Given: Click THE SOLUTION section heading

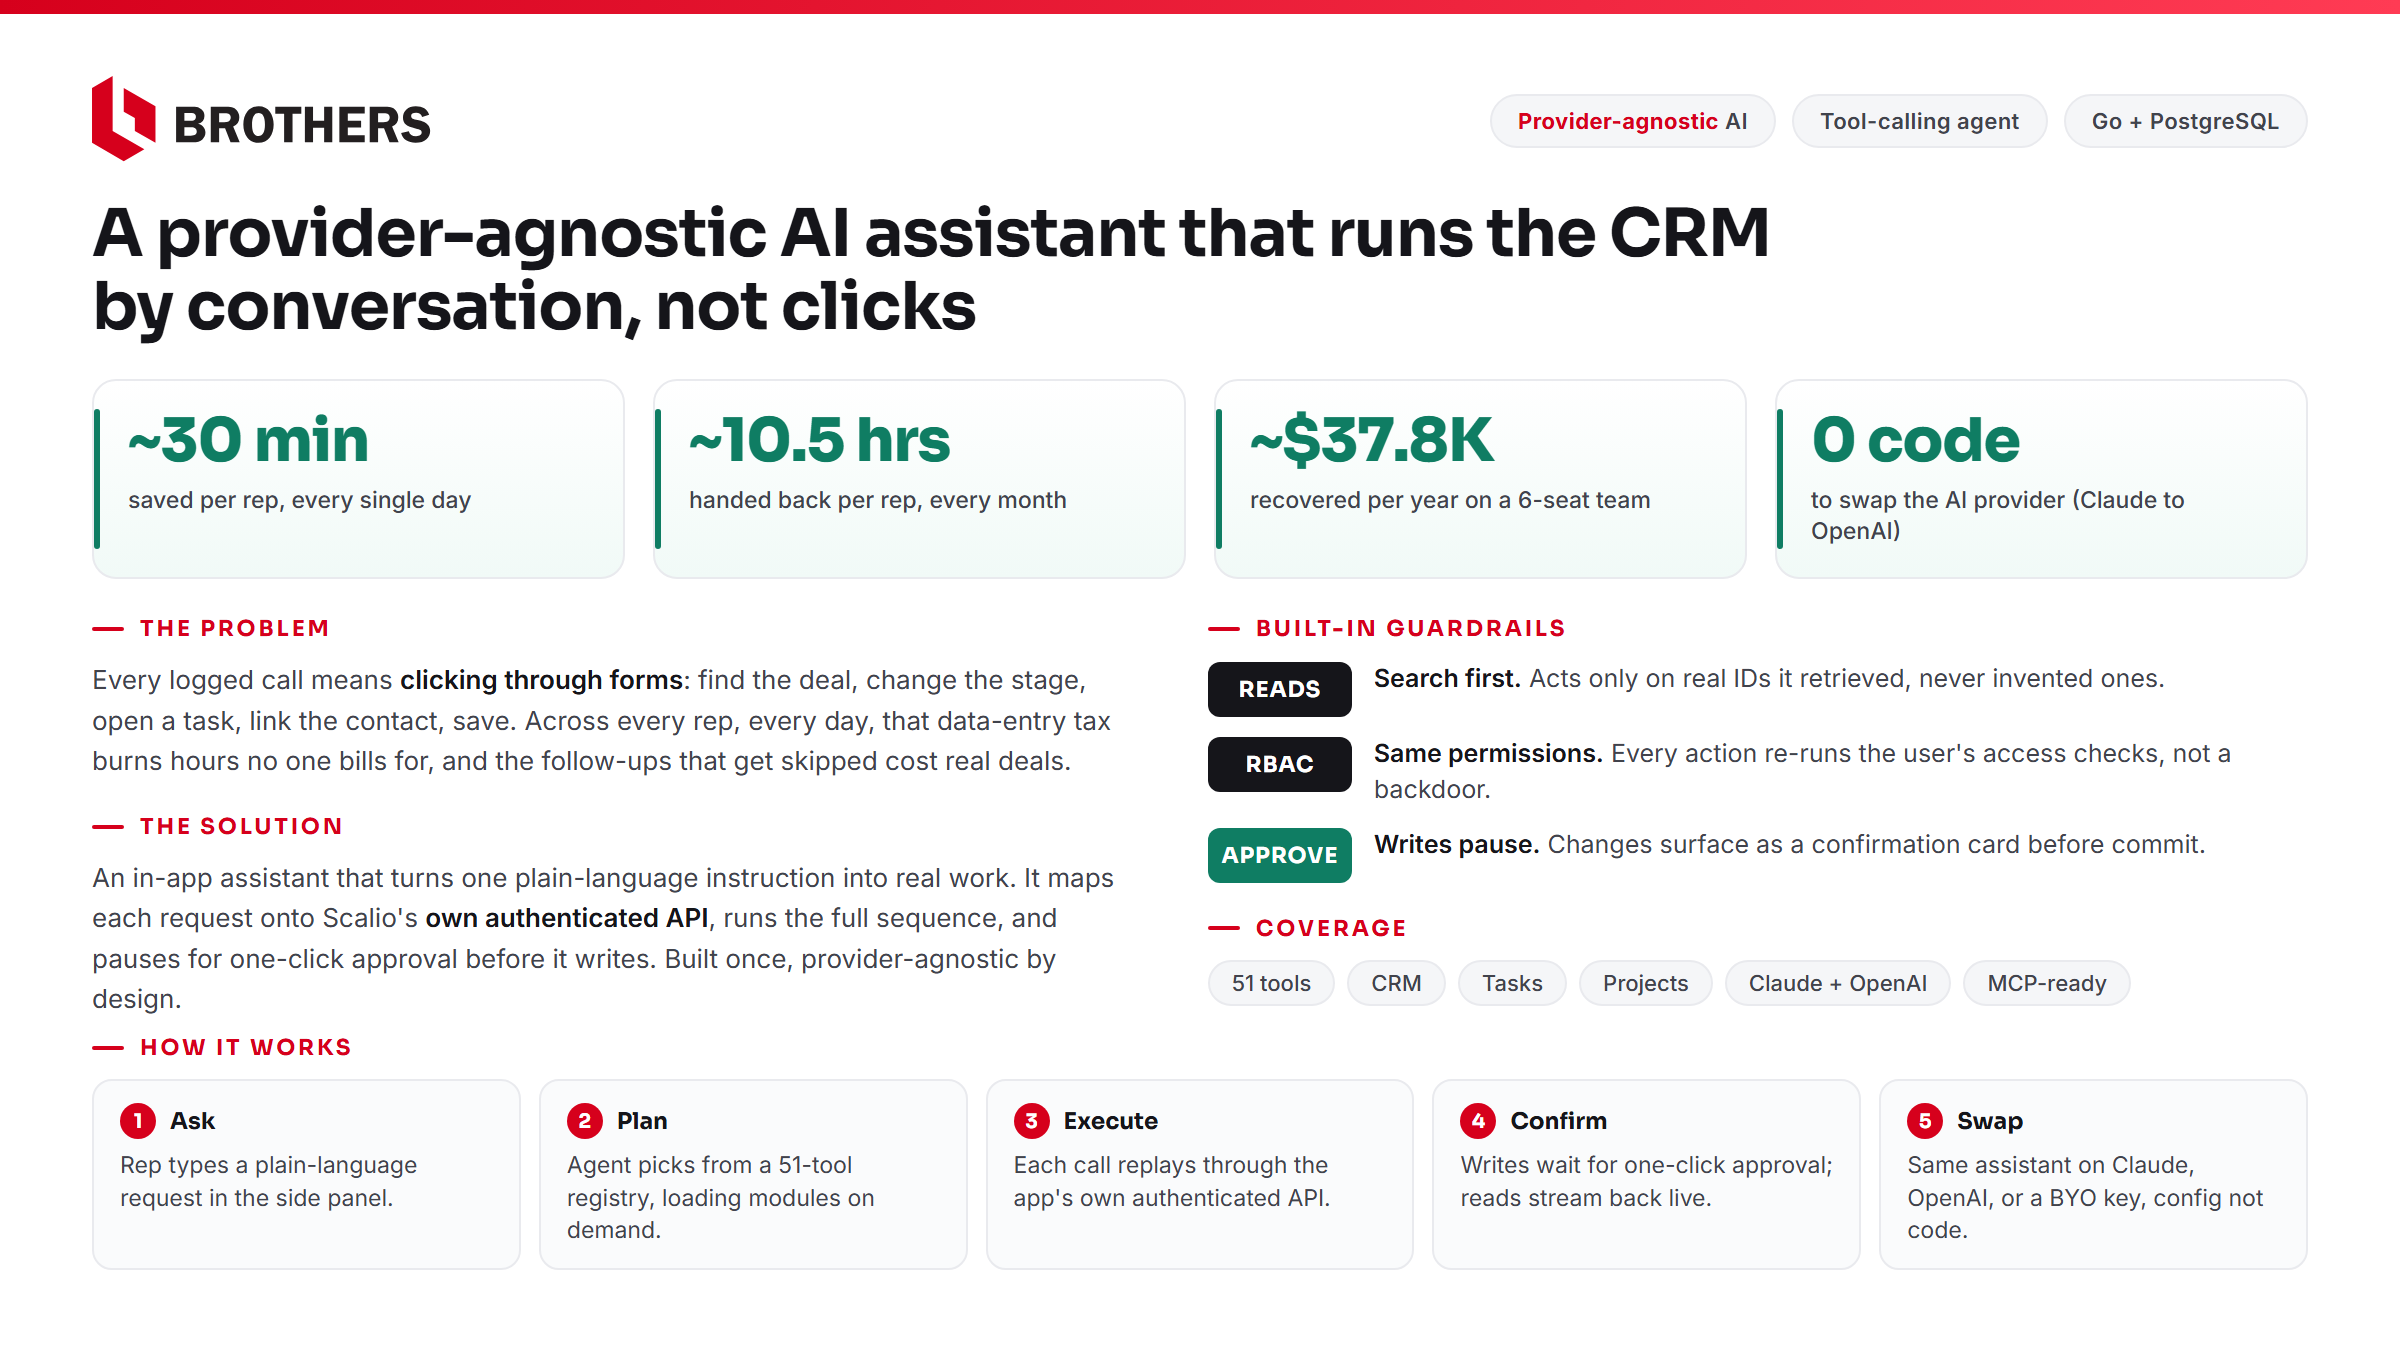Looking at the screenshot, I should (241, 826).
